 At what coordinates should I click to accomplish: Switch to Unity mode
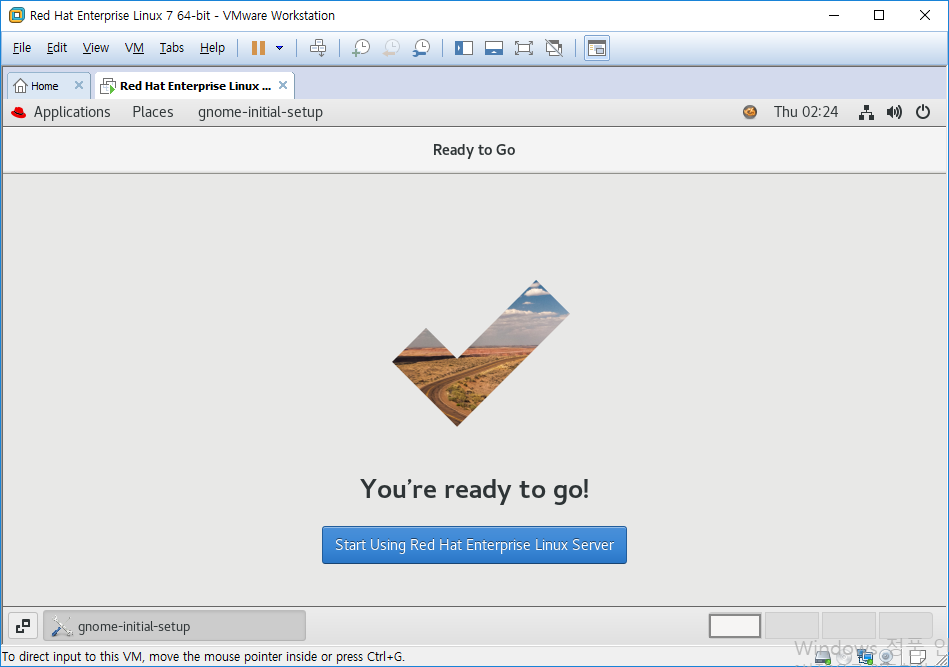tap(554, 48)
